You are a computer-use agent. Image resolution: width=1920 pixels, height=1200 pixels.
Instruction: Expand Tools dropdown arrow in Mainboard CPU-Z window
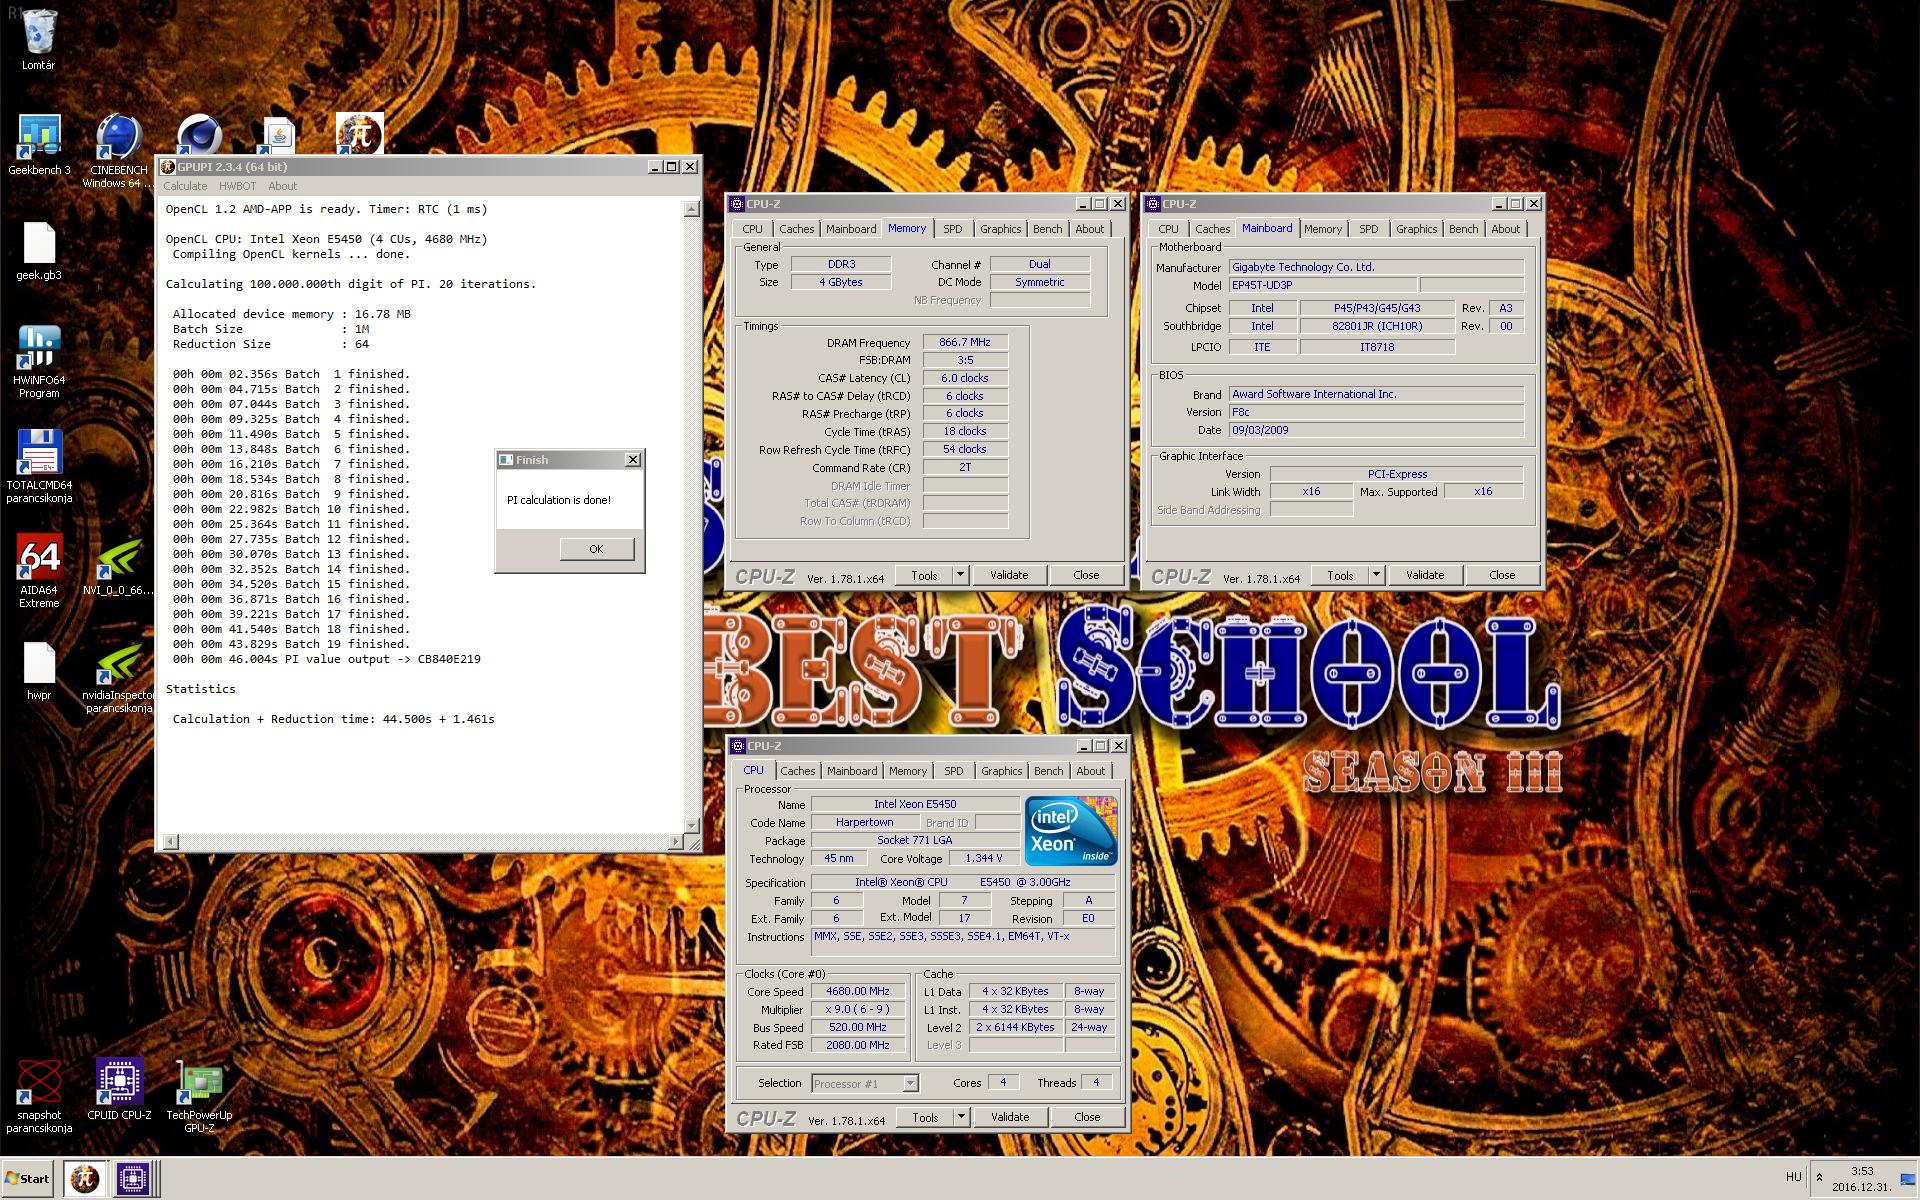tap(1376, 575)
